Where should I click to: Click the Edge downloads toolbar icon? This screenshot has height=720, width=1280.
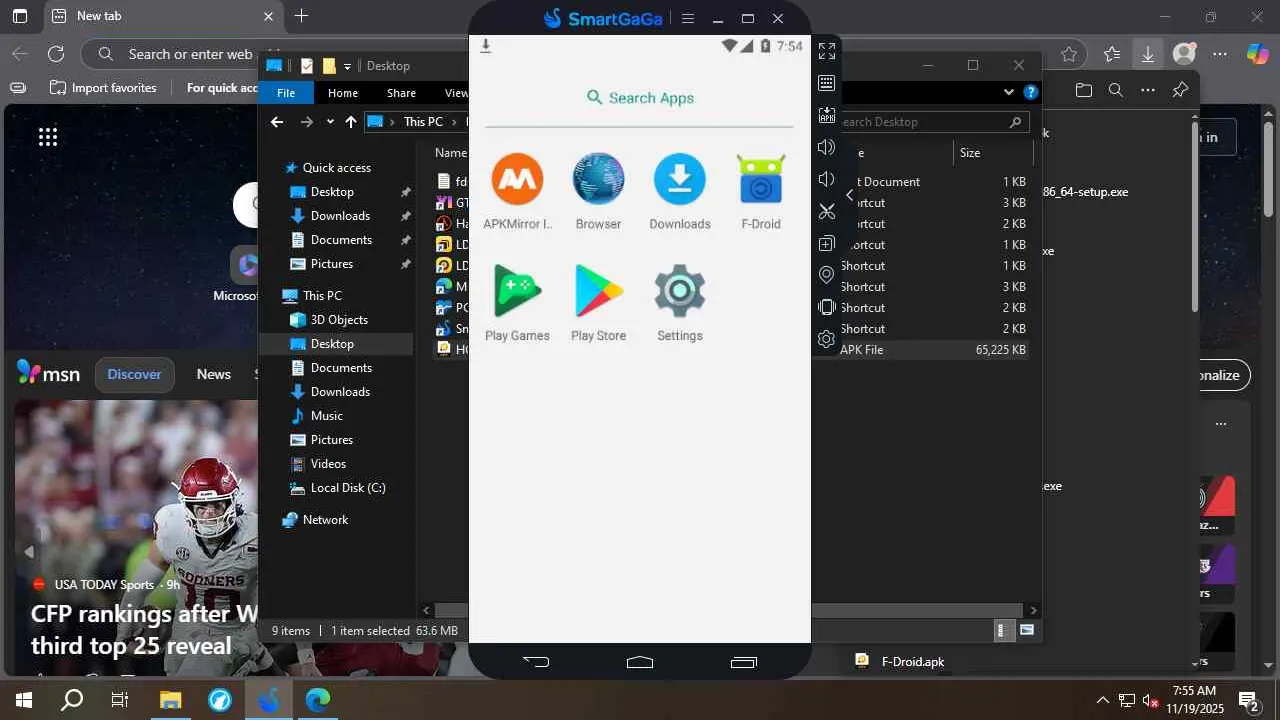1148,54
